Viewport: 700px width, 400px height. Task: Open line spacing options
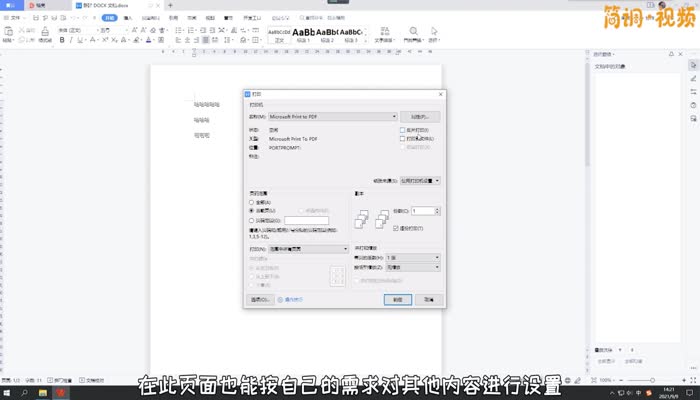tap(228, 40)
